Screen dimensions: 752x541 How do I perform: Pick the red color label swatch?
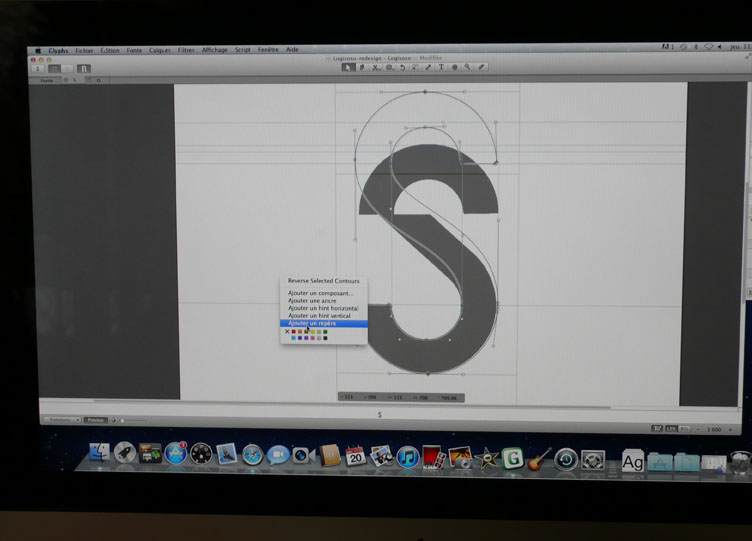(293, 331)
